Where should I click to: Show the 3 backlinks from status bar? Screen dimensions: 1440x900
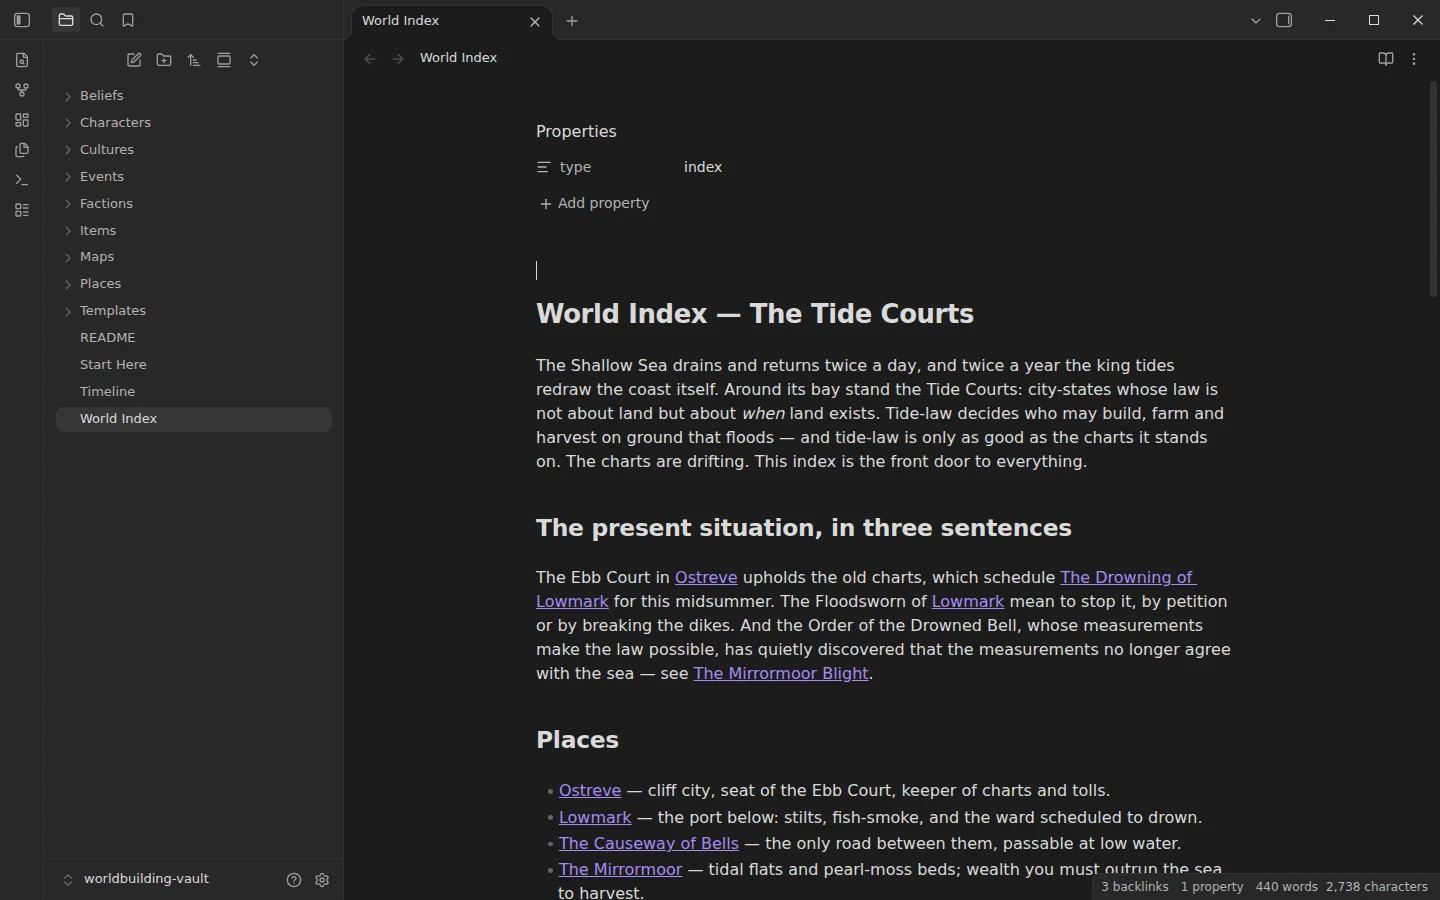pyautogui.click(x=1135, y=887)
